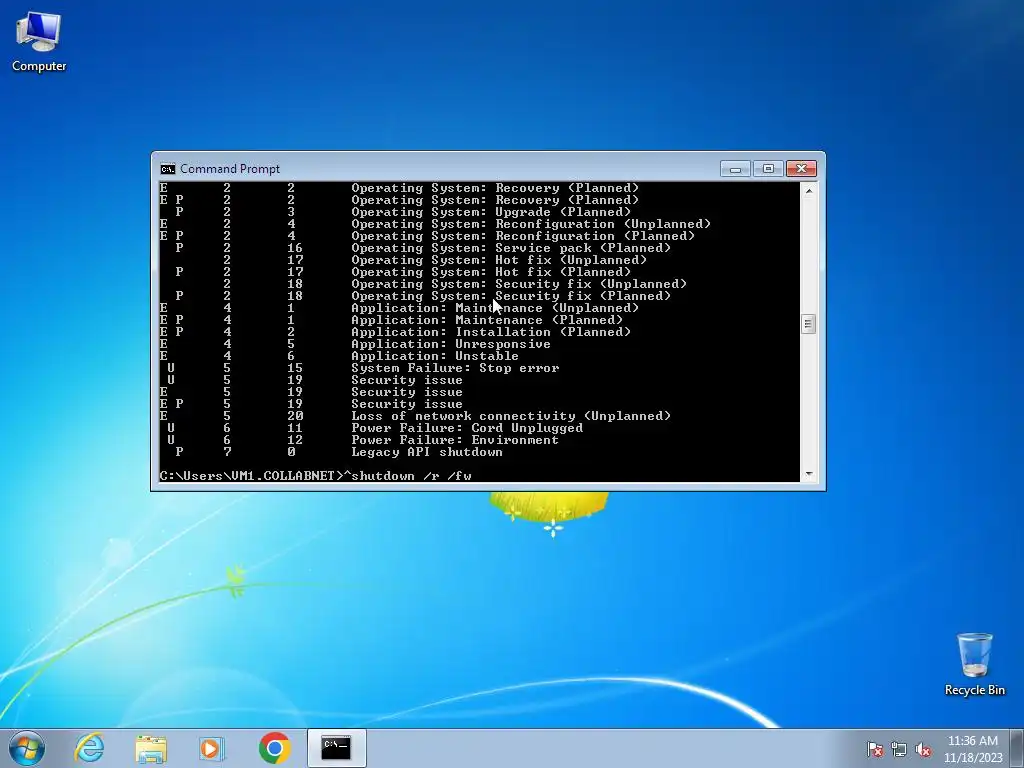Click 'Legacy API shutdown' line
1024x768 pixels.
tap(427, 452)
